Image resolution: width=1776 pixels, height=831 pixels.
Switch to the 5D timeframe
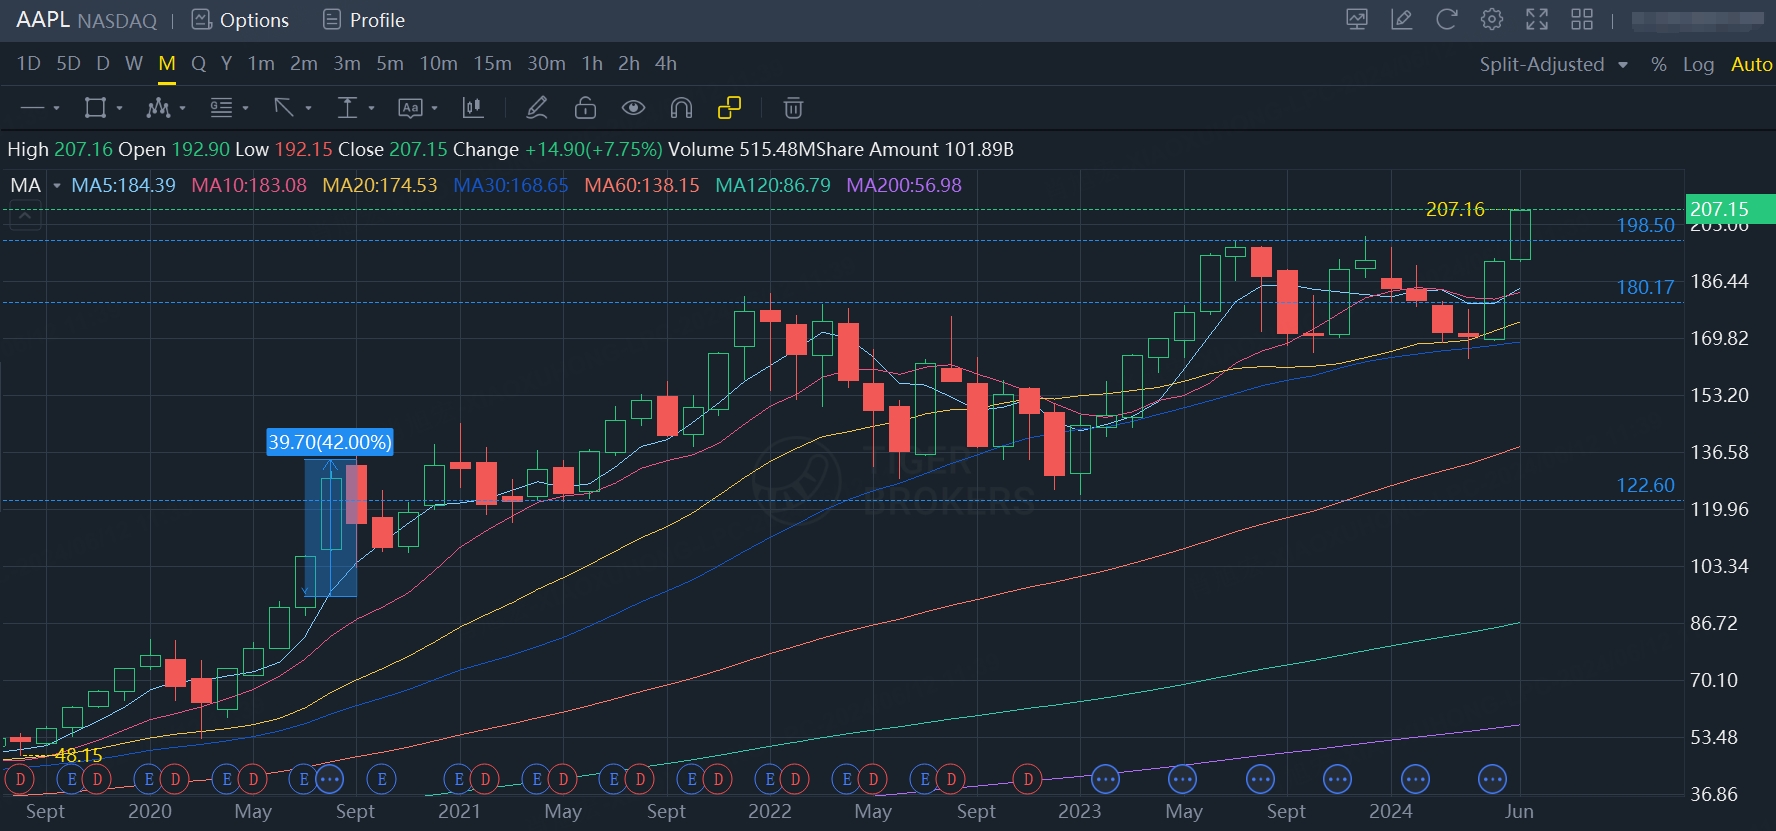coord(68,63)
